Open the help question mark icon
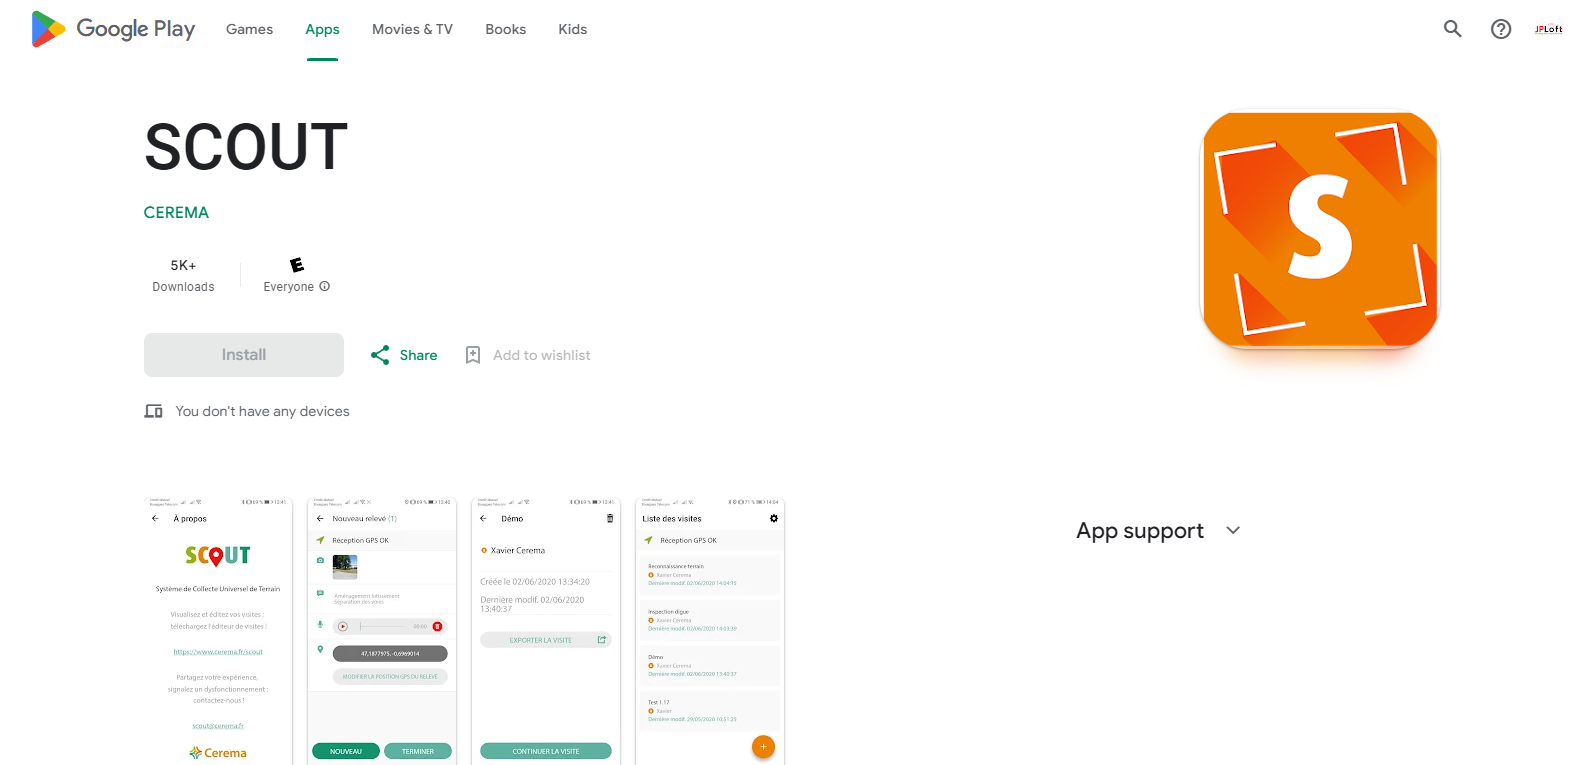1580x765 pixels. [x=1501, y=29]
